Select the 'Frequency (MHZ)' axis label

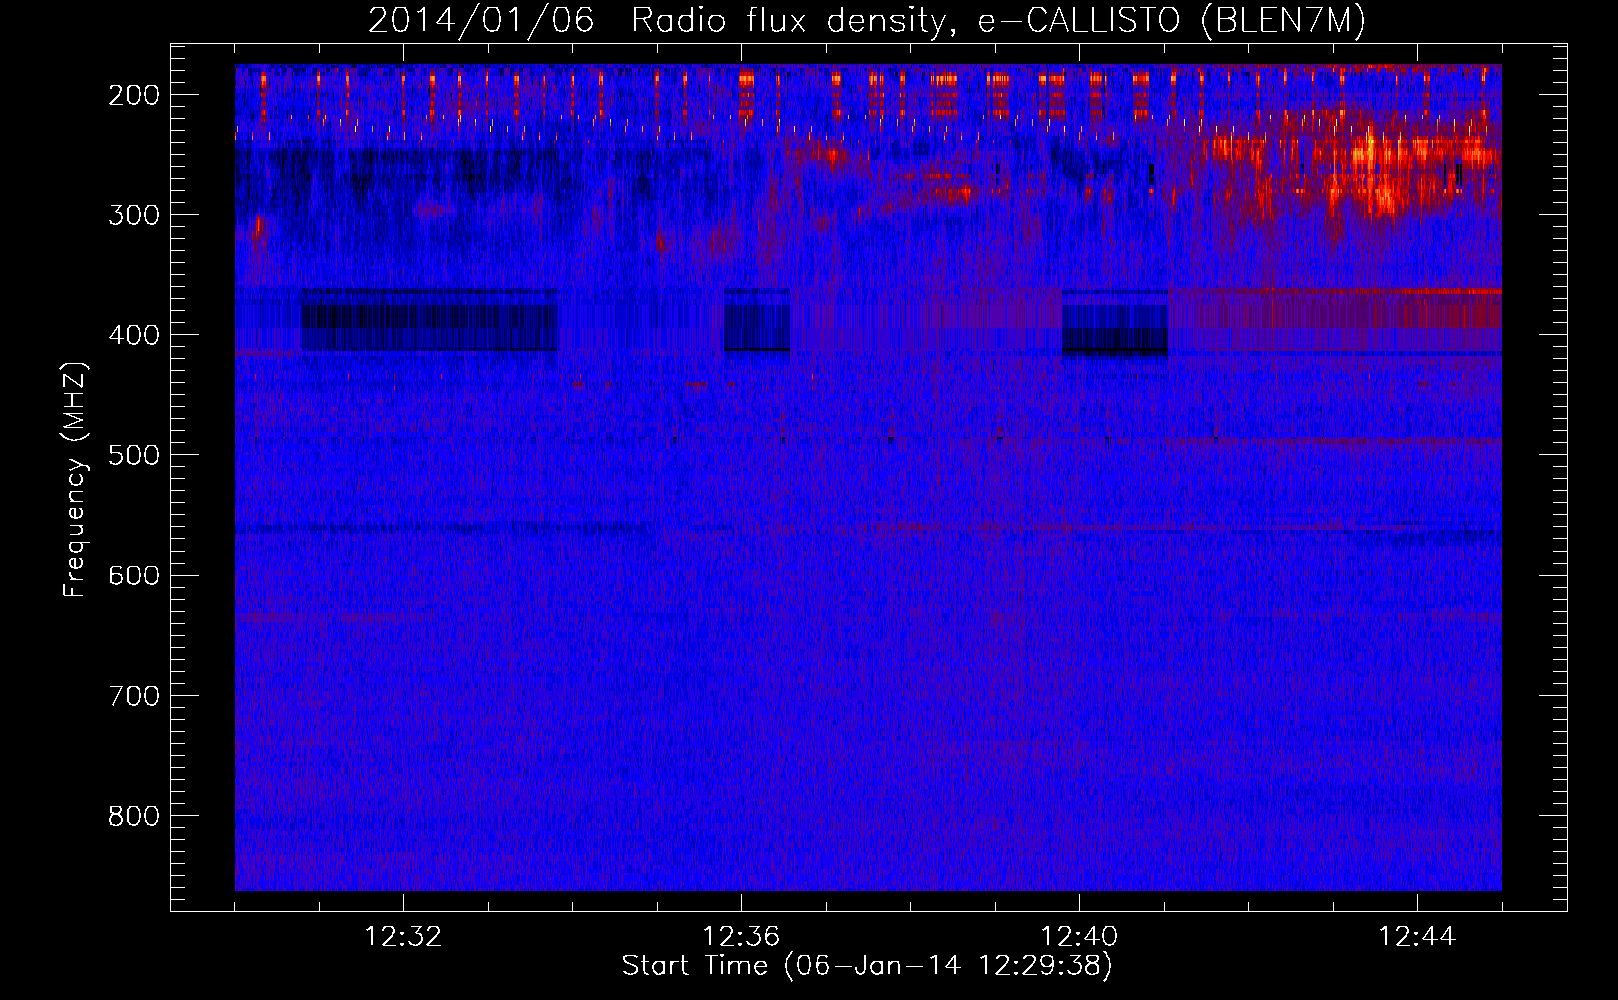[x=75, y=479]
